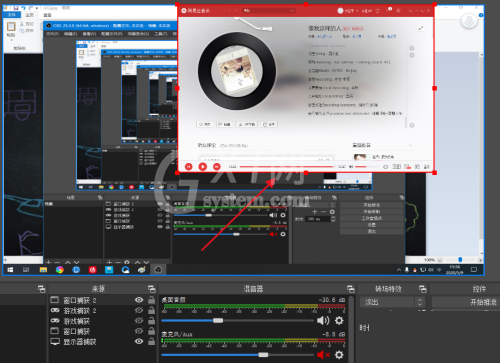500x363 pixels.
Task: Move the Paint zoom slider handle
Action: point(460,259)
